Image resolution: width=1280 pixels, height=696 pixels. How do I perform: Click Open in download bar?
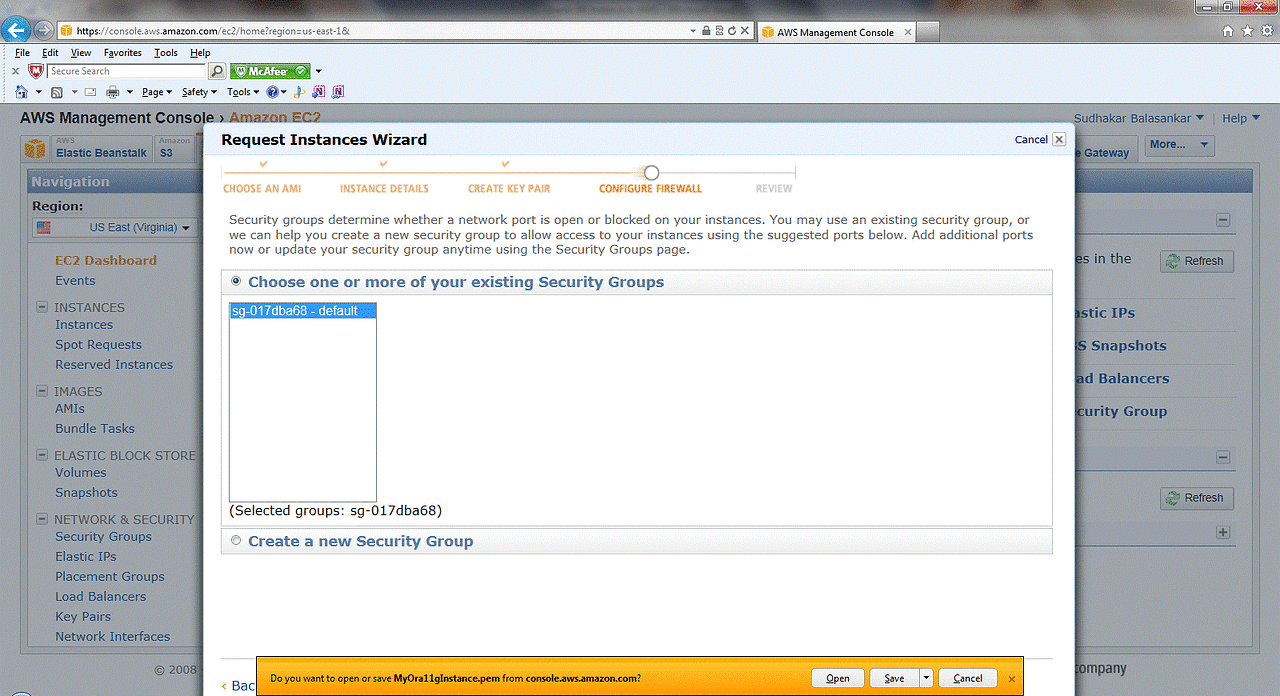(838, 678)
